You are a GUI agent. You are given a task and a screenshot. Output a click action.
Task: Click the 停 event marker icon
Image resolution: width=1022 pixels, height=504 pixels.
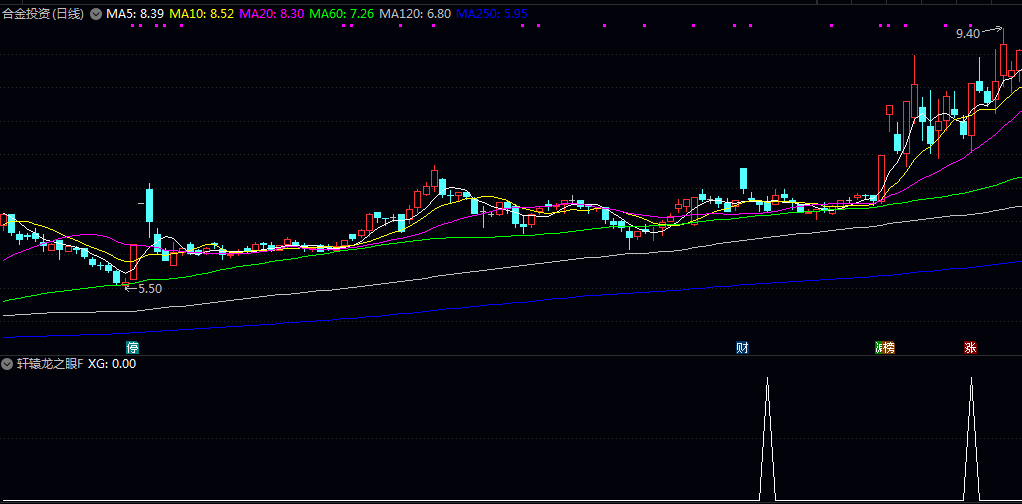(132, 348)
